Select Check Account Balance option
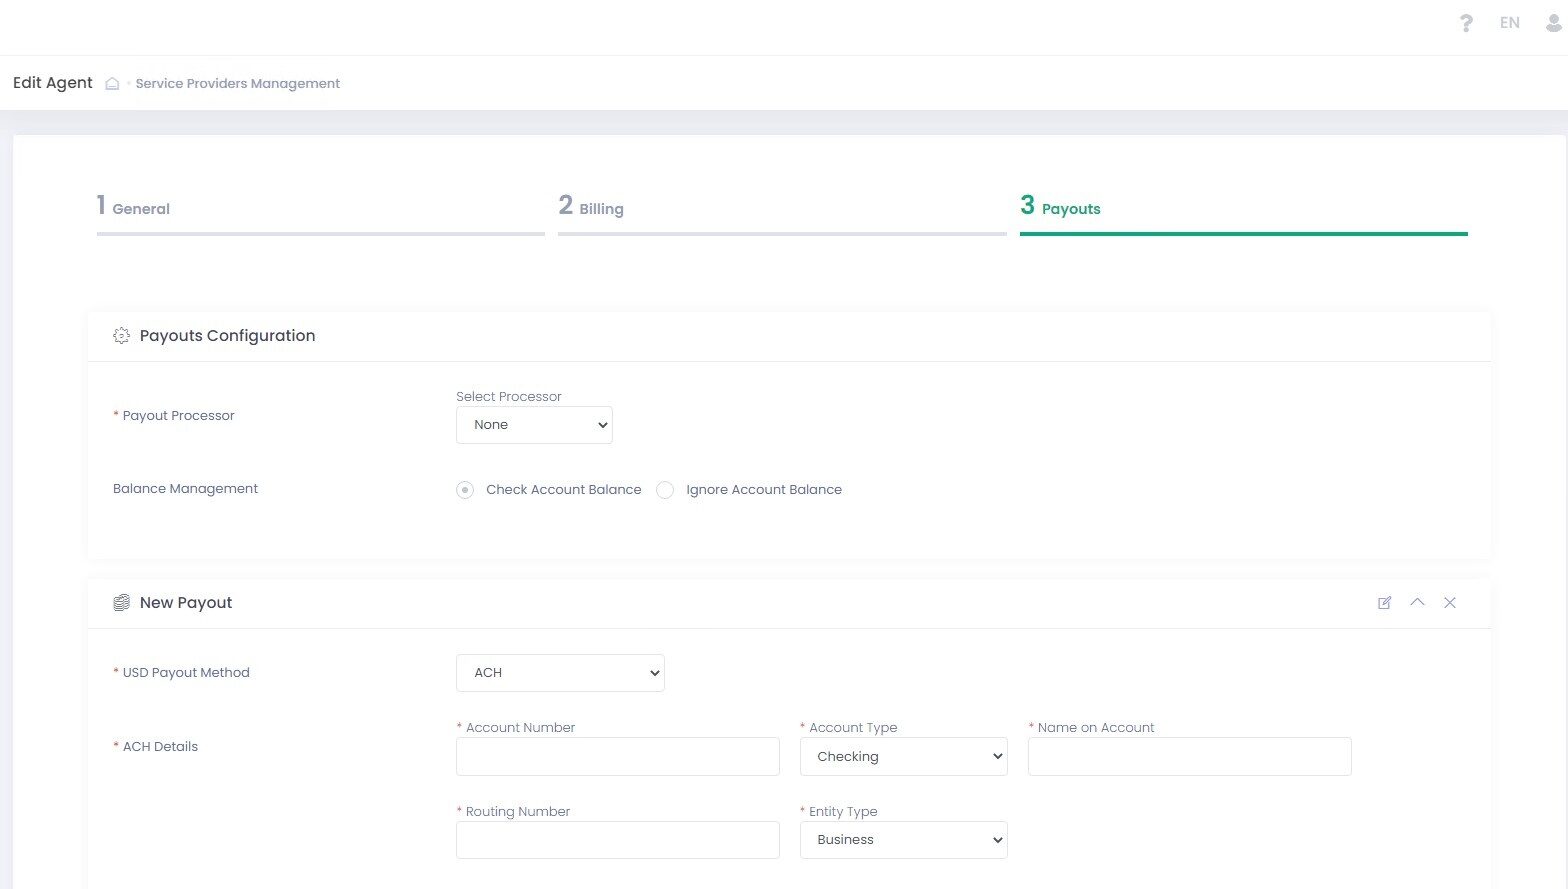This screenshot has height=889, width=1568. (465, 490)
